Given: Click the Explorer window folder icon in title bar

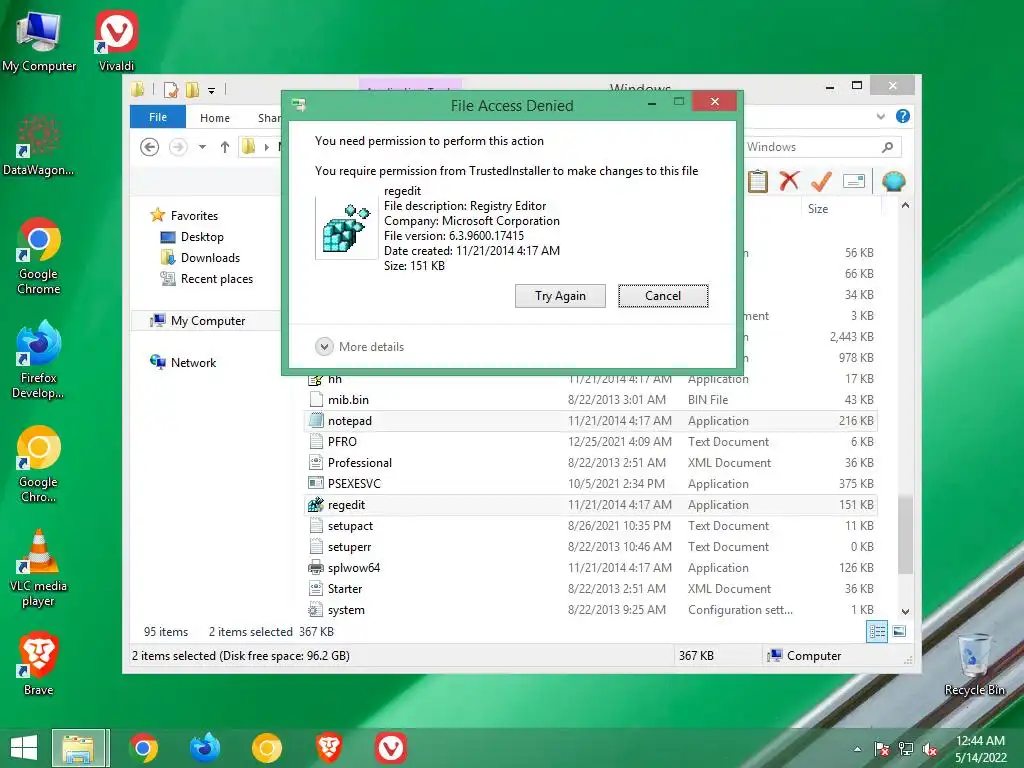Looking at the screenshot, I should coord(137,89).
